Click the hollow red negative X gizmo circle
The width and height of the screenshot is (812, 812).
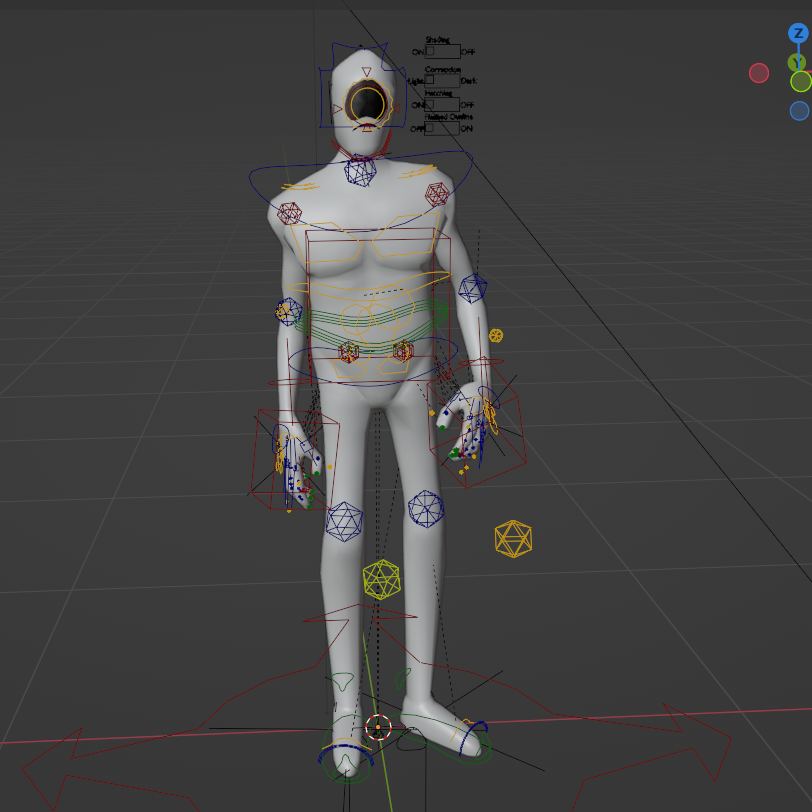coord(759,73)
